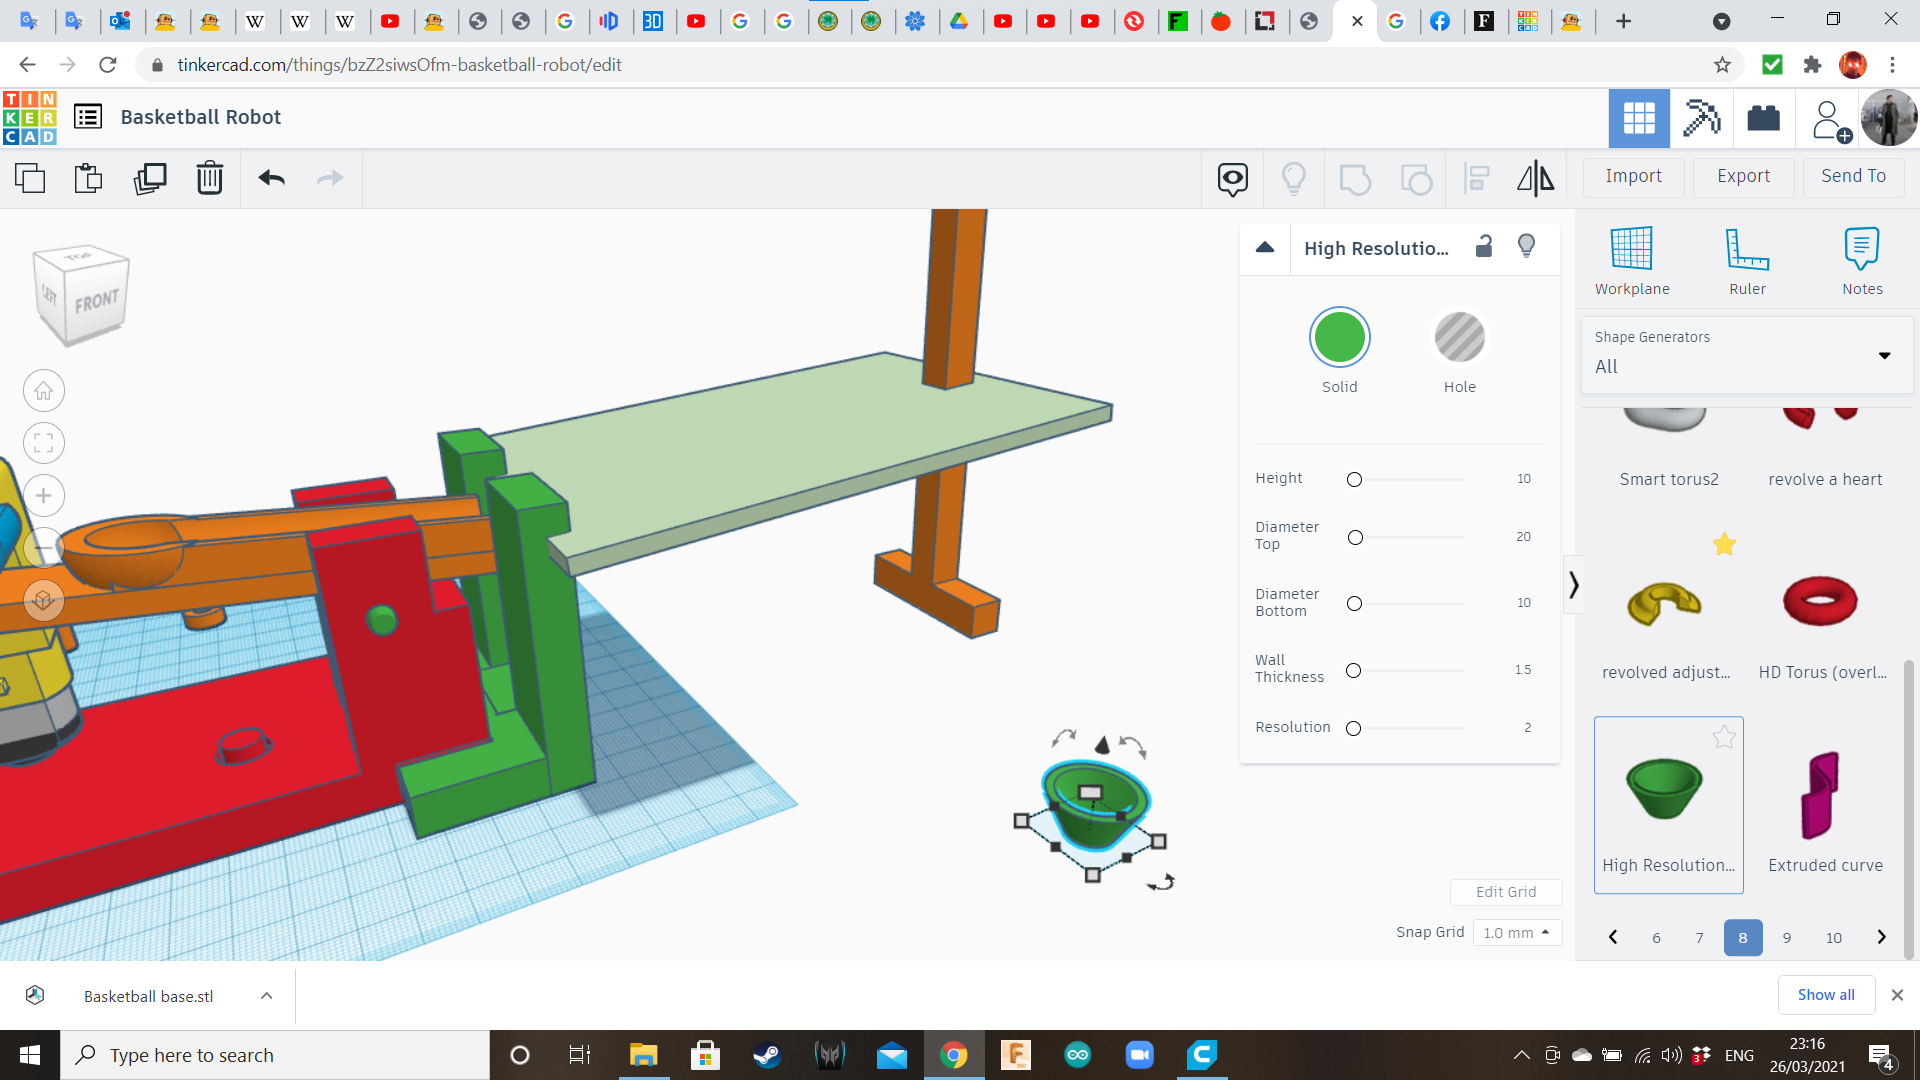1920x1080 pixels.
Task: Select the Mirror tool
Action: pyautogui.click(x=1535, y=178)
